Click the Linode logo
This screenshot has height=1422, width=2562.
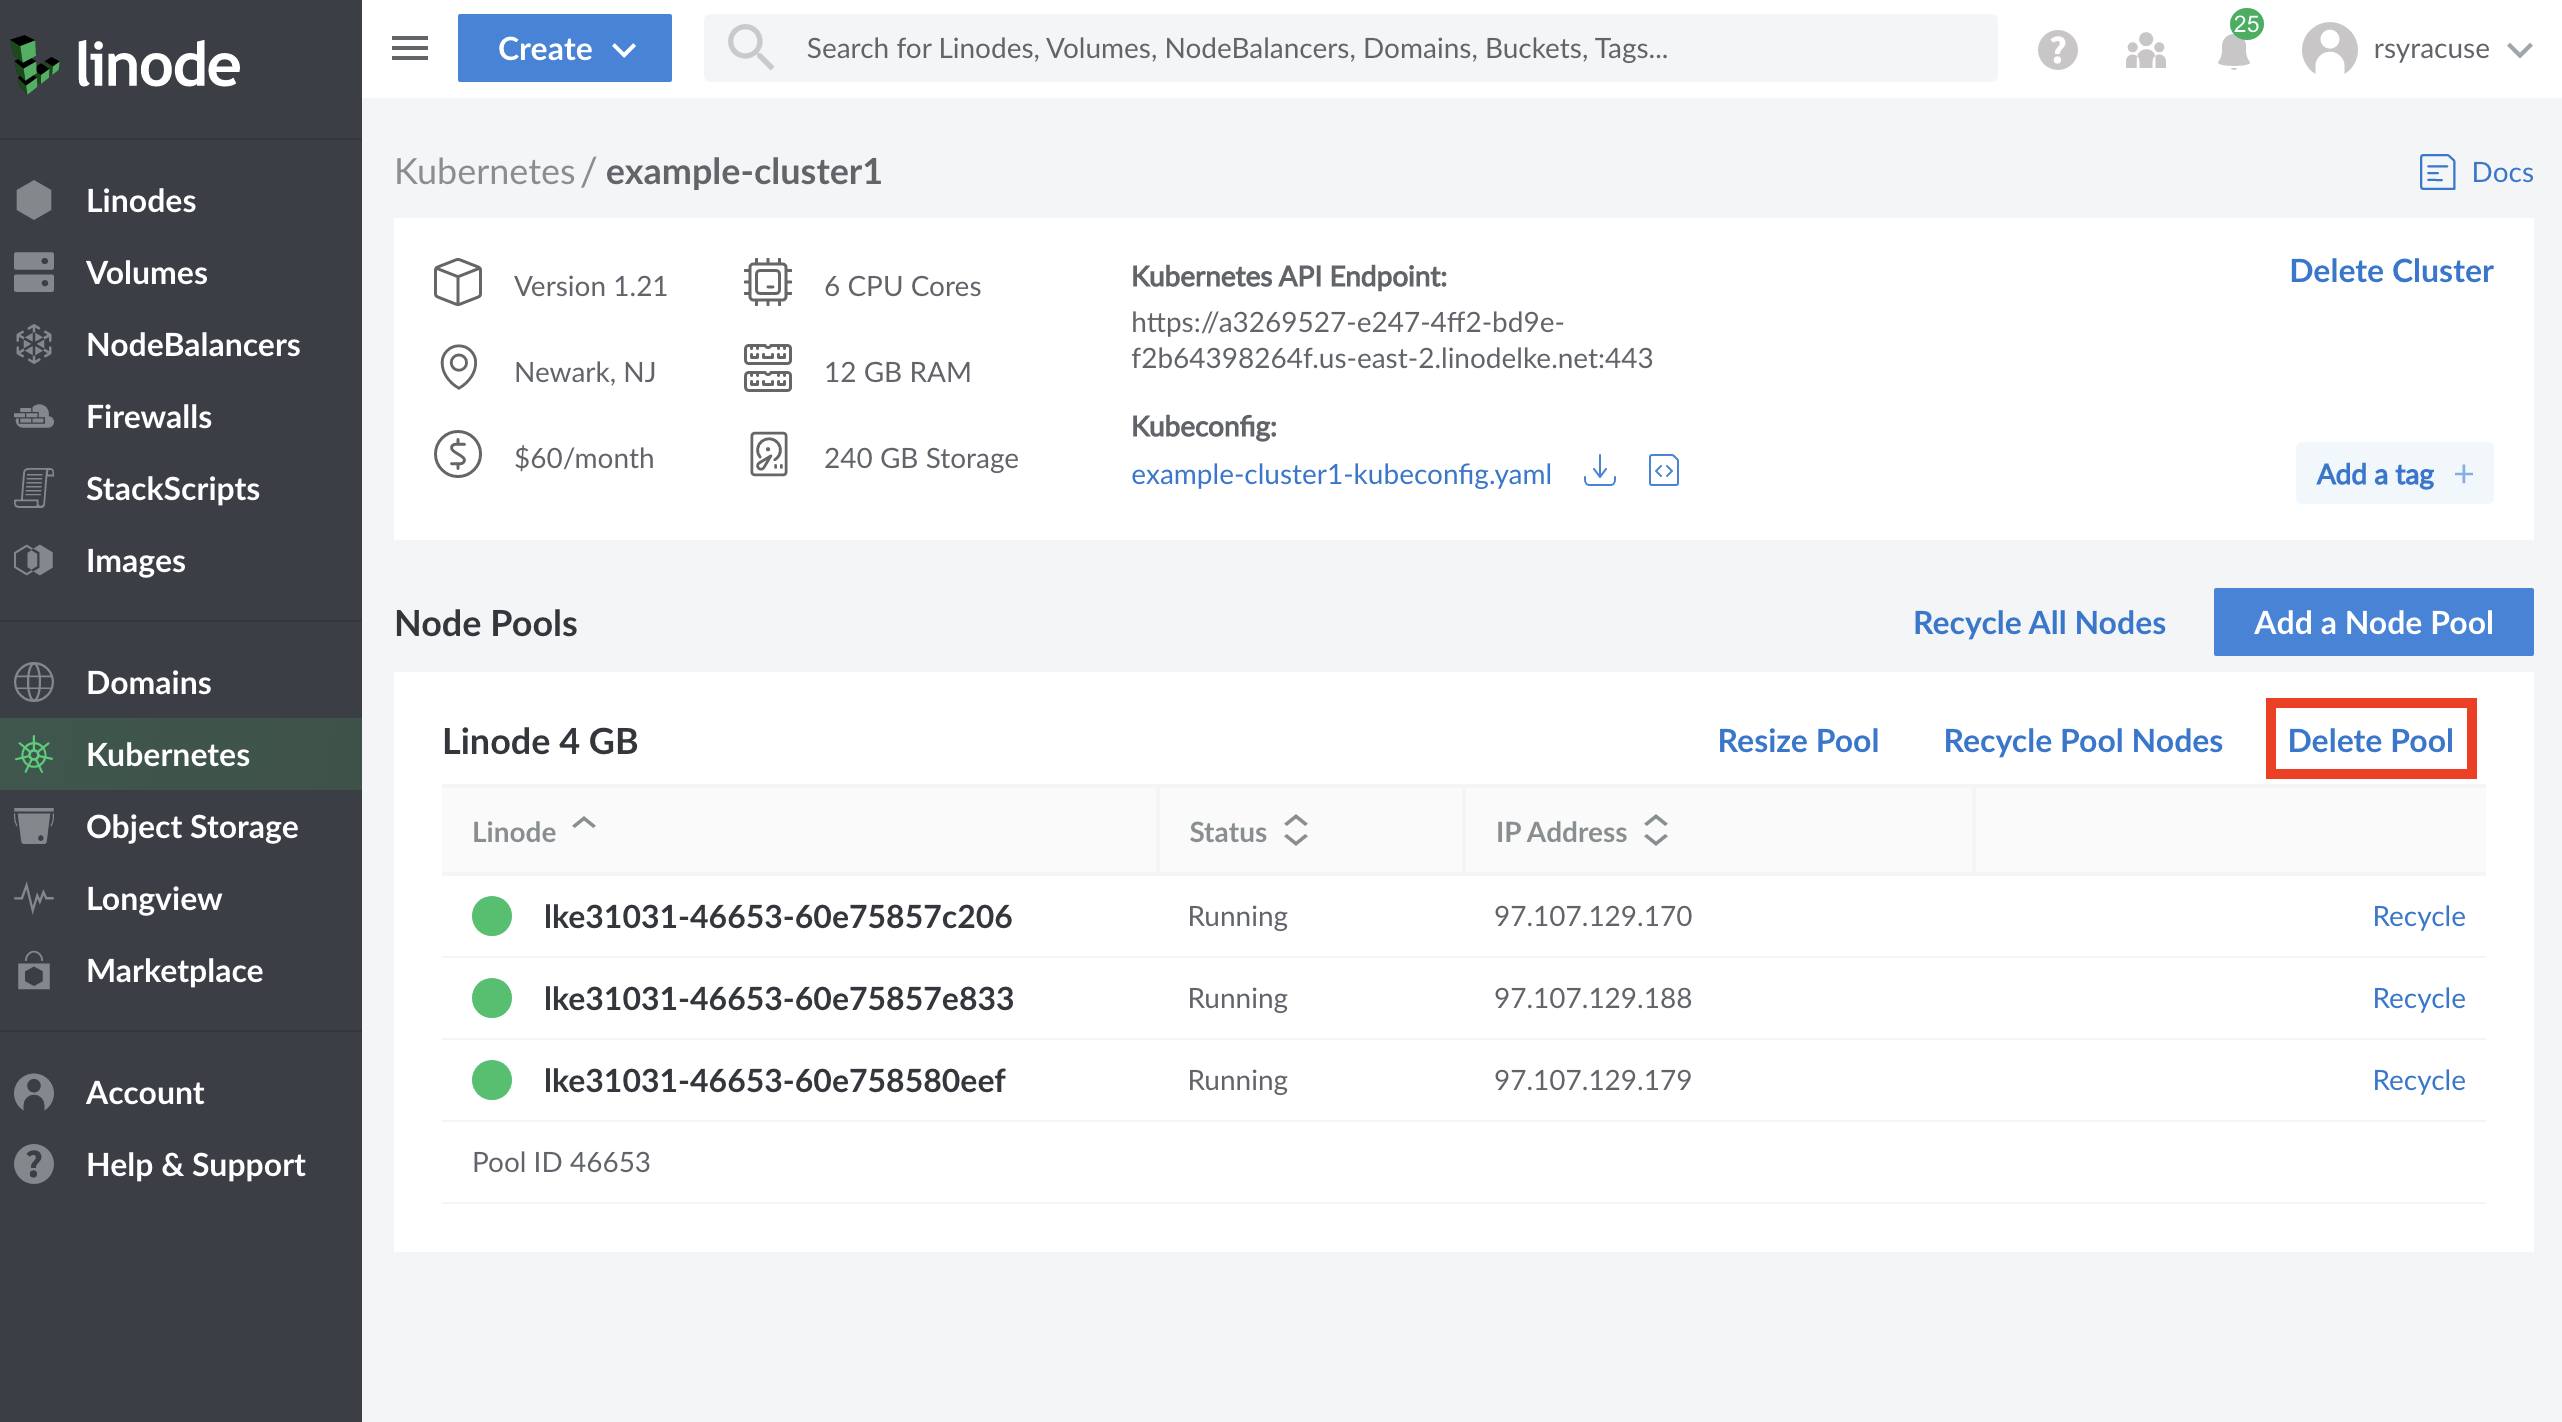(125, 63)
